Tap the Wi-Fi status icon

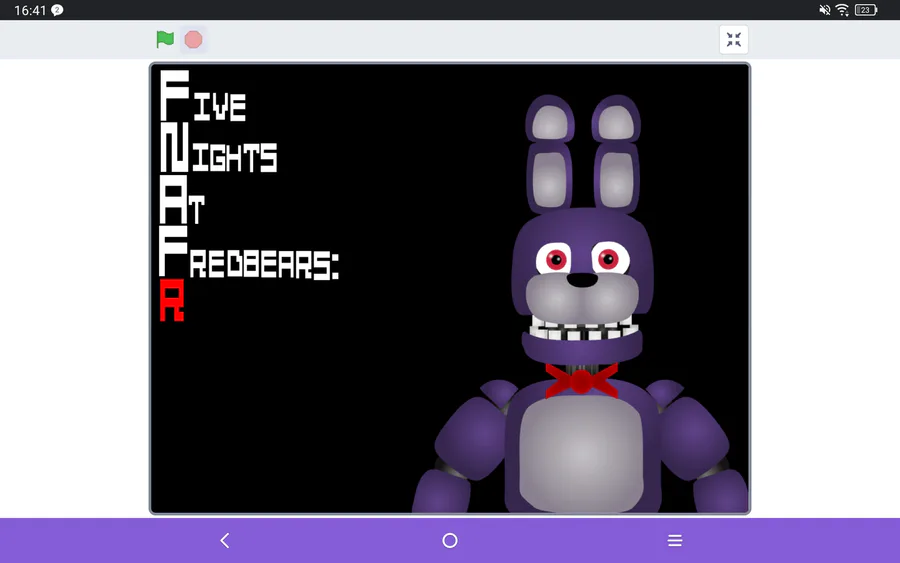click(x=842, y=10)
